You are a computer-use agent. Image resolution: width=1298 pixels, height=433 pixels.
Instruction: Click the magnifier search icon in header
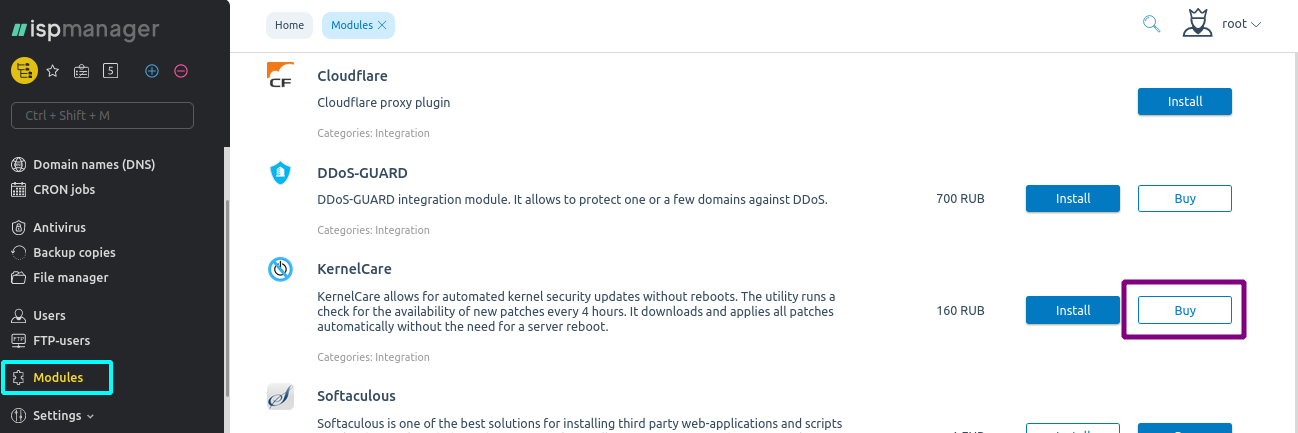coord(1151,24)
